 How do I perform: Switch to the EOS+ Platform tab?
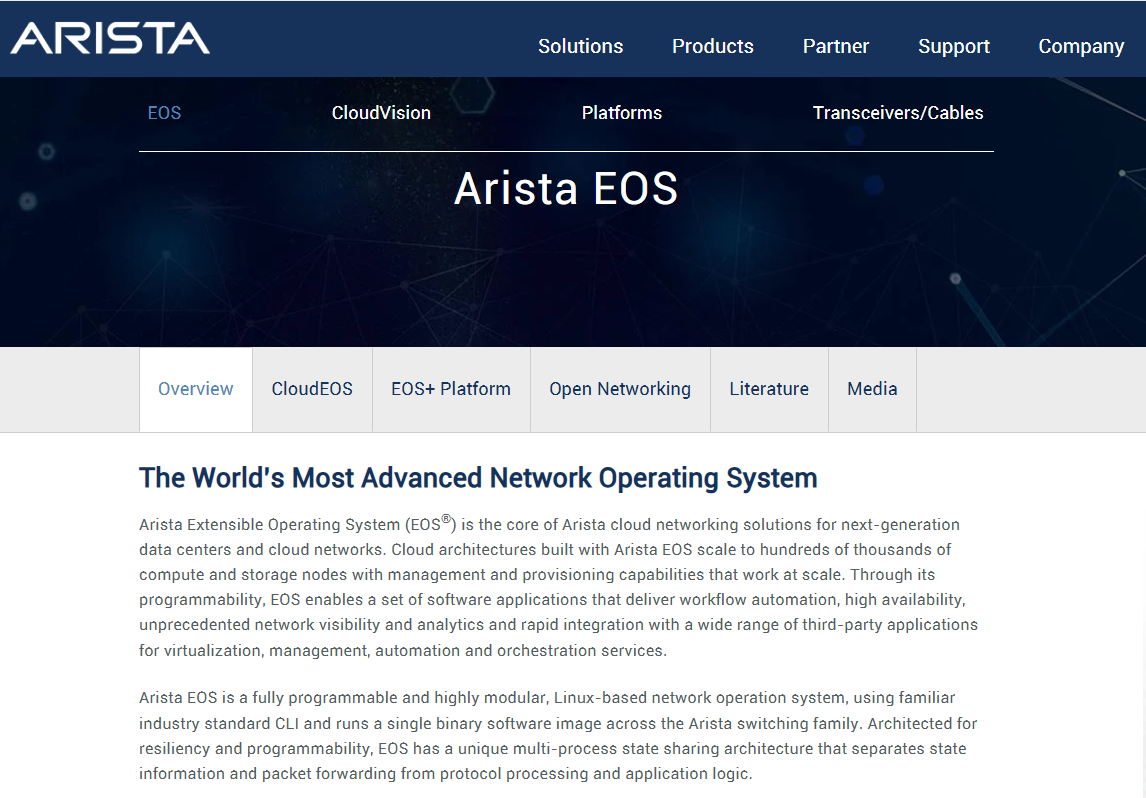451,389
